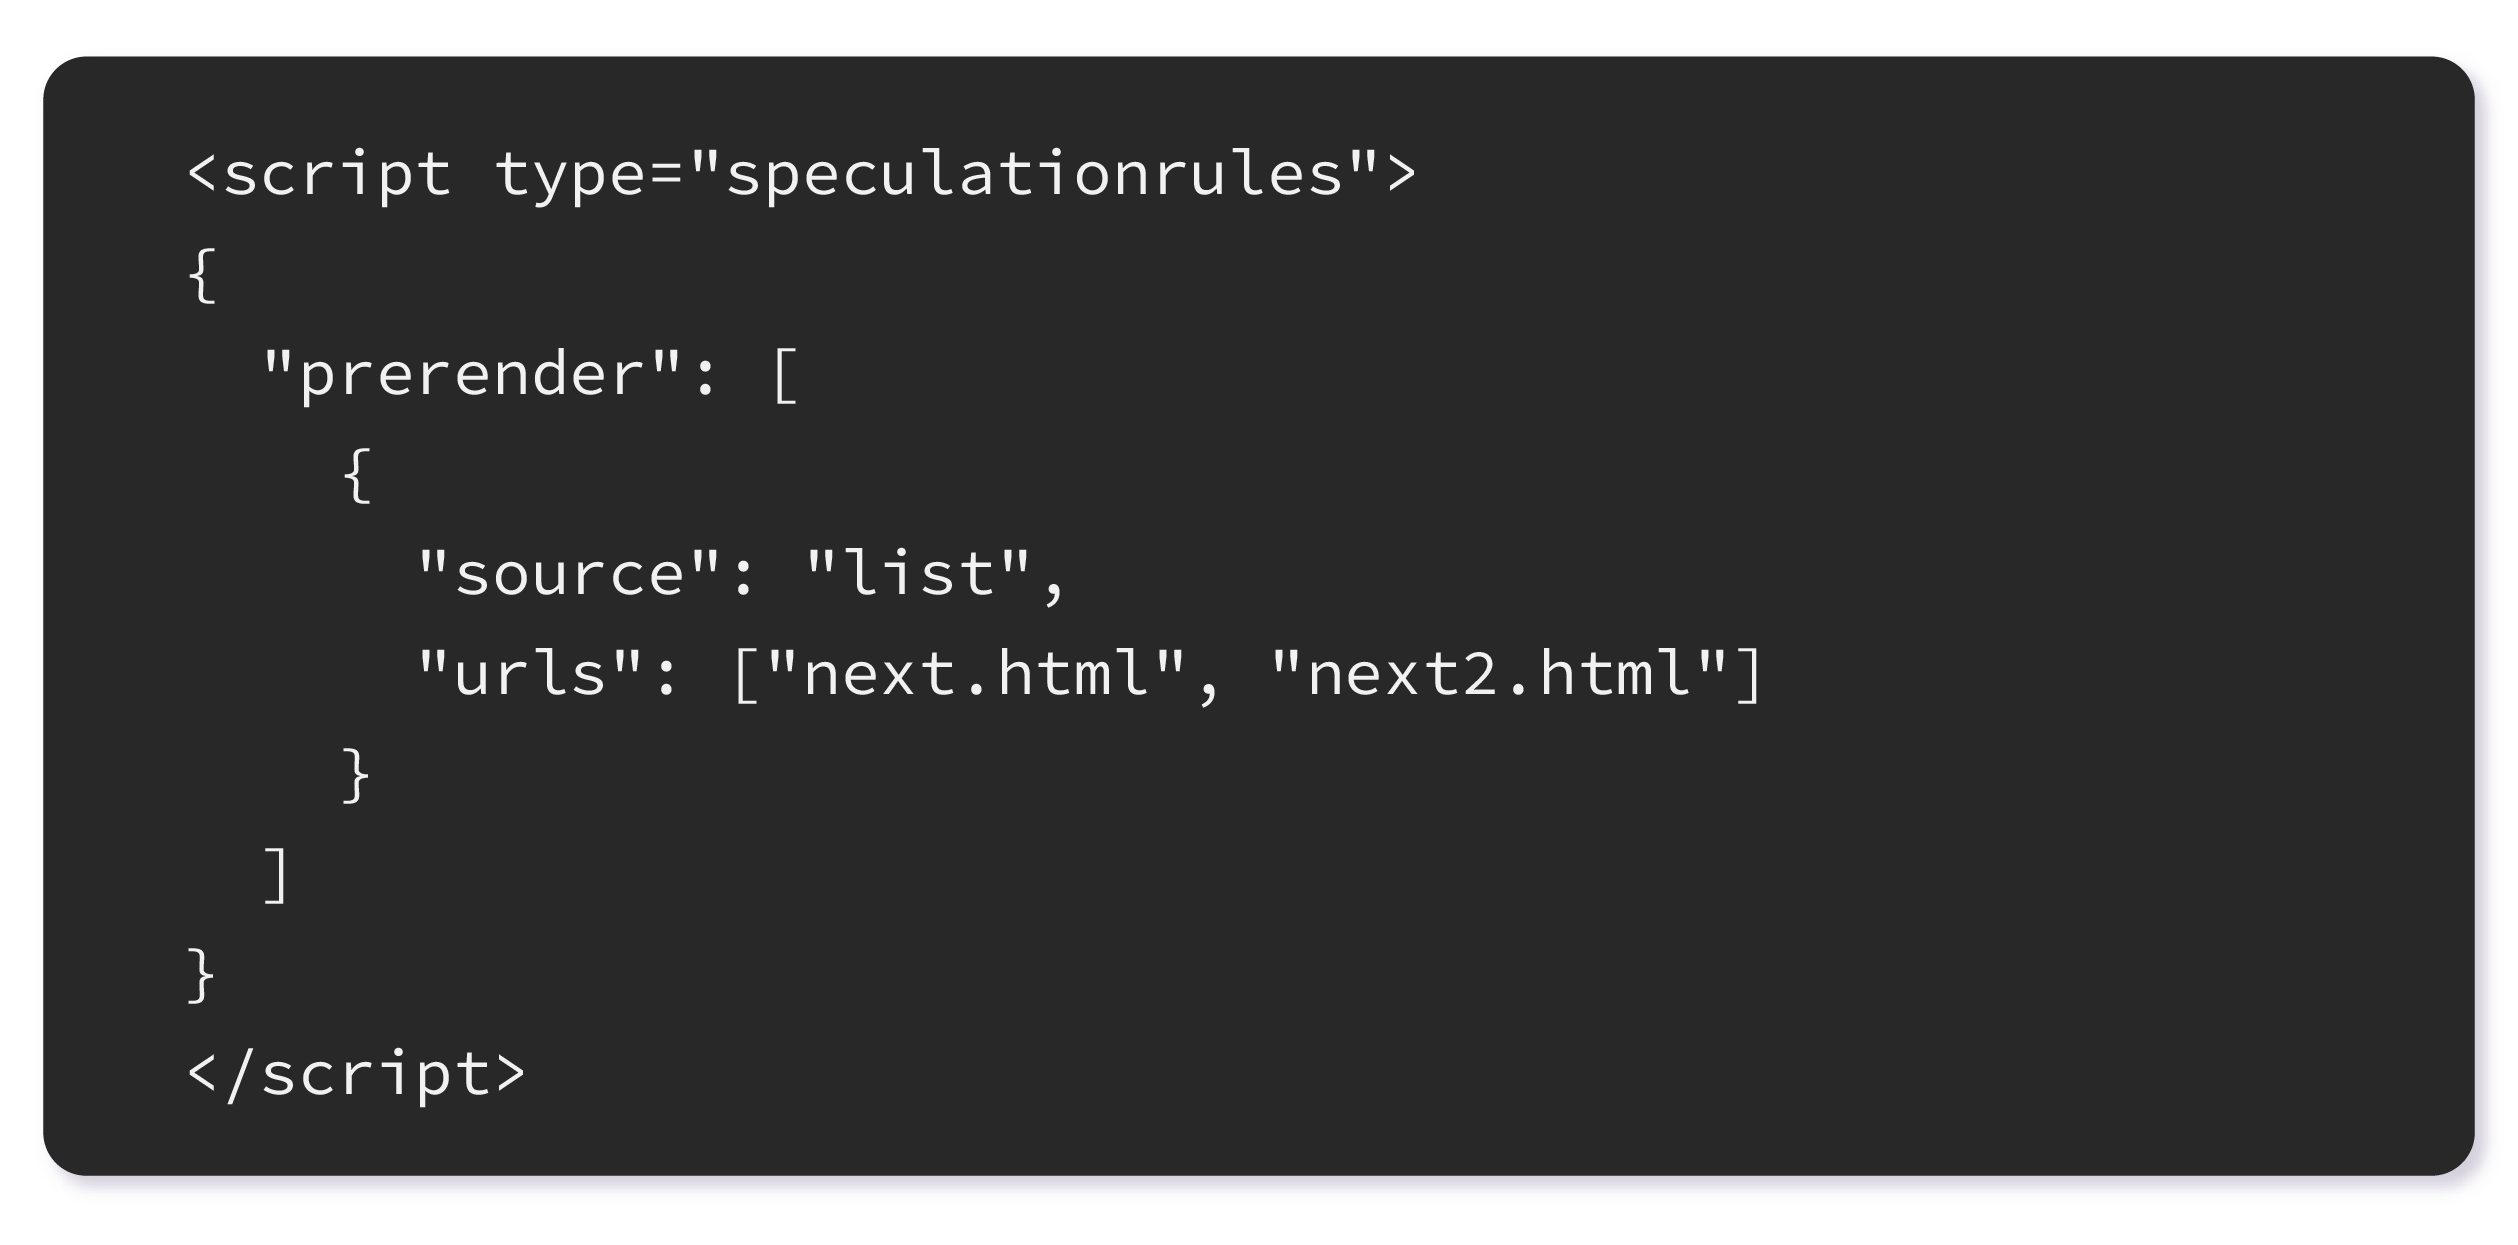This screenshot has height=1245, width=2518.
Task: Click the prerender array's closing bracket
Action: 277,875
